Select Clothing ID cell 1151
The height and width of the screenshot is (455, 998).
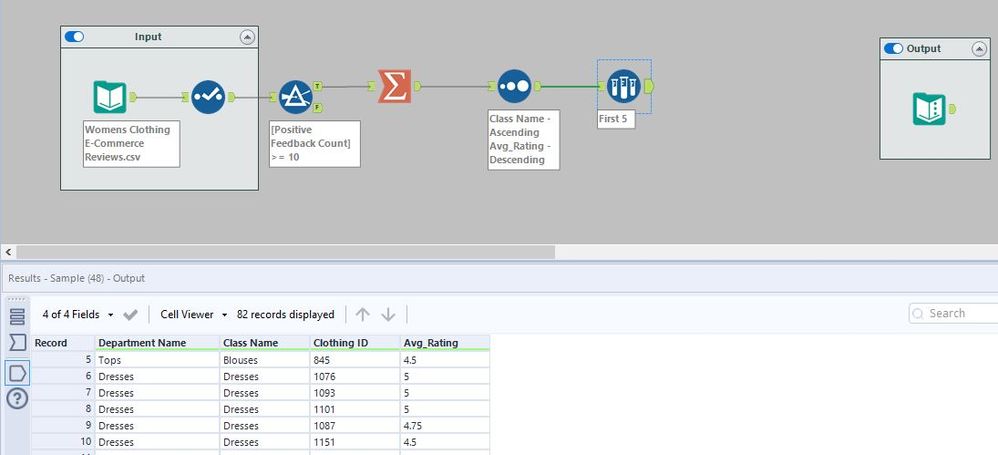pos(355,442)
